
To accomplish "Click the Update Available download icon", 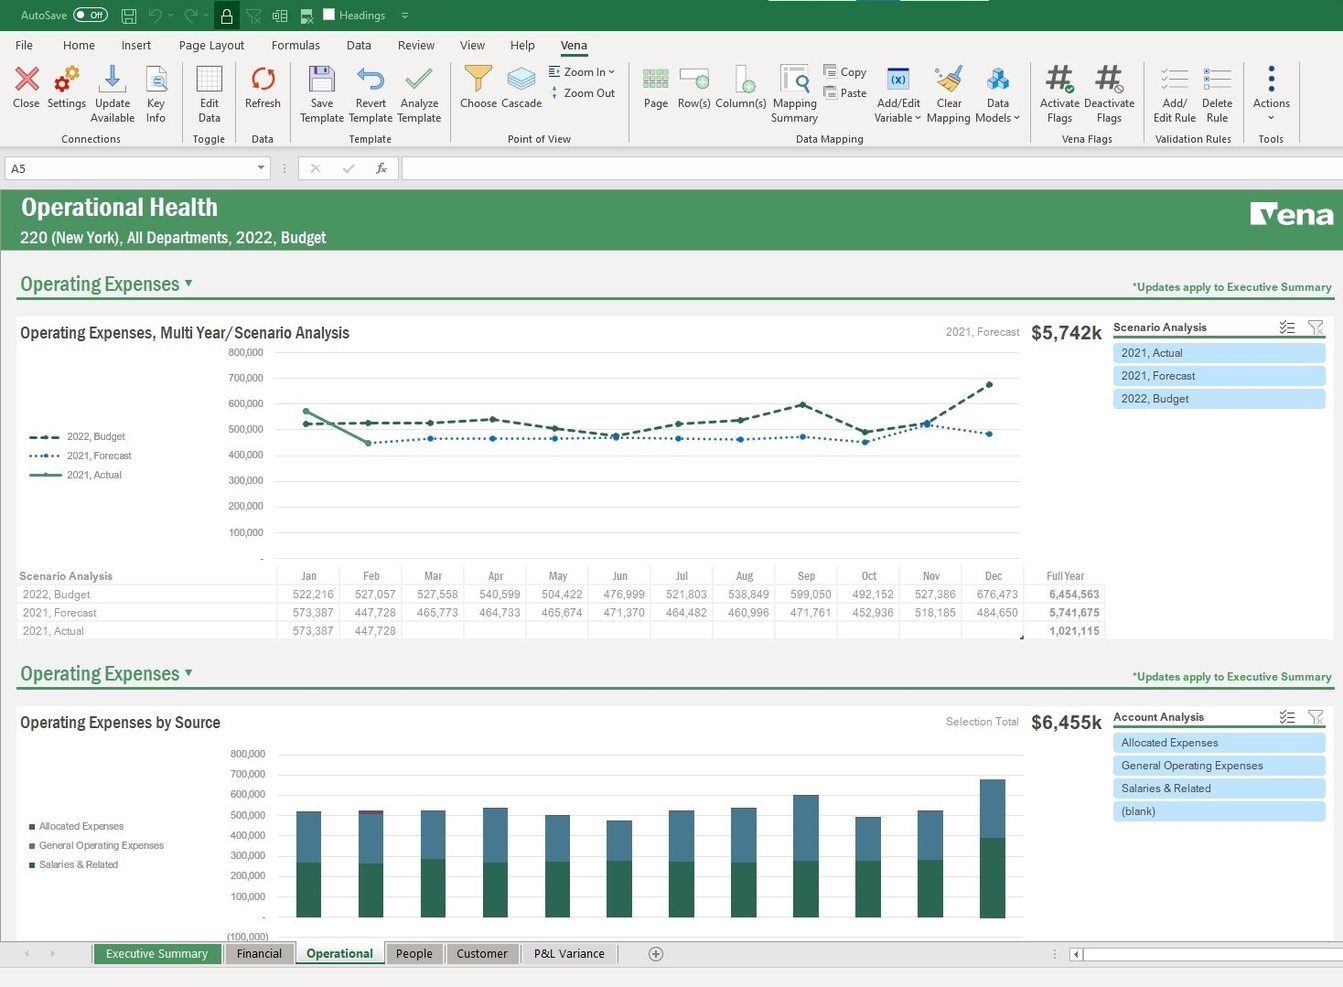I will click(112, 79).
